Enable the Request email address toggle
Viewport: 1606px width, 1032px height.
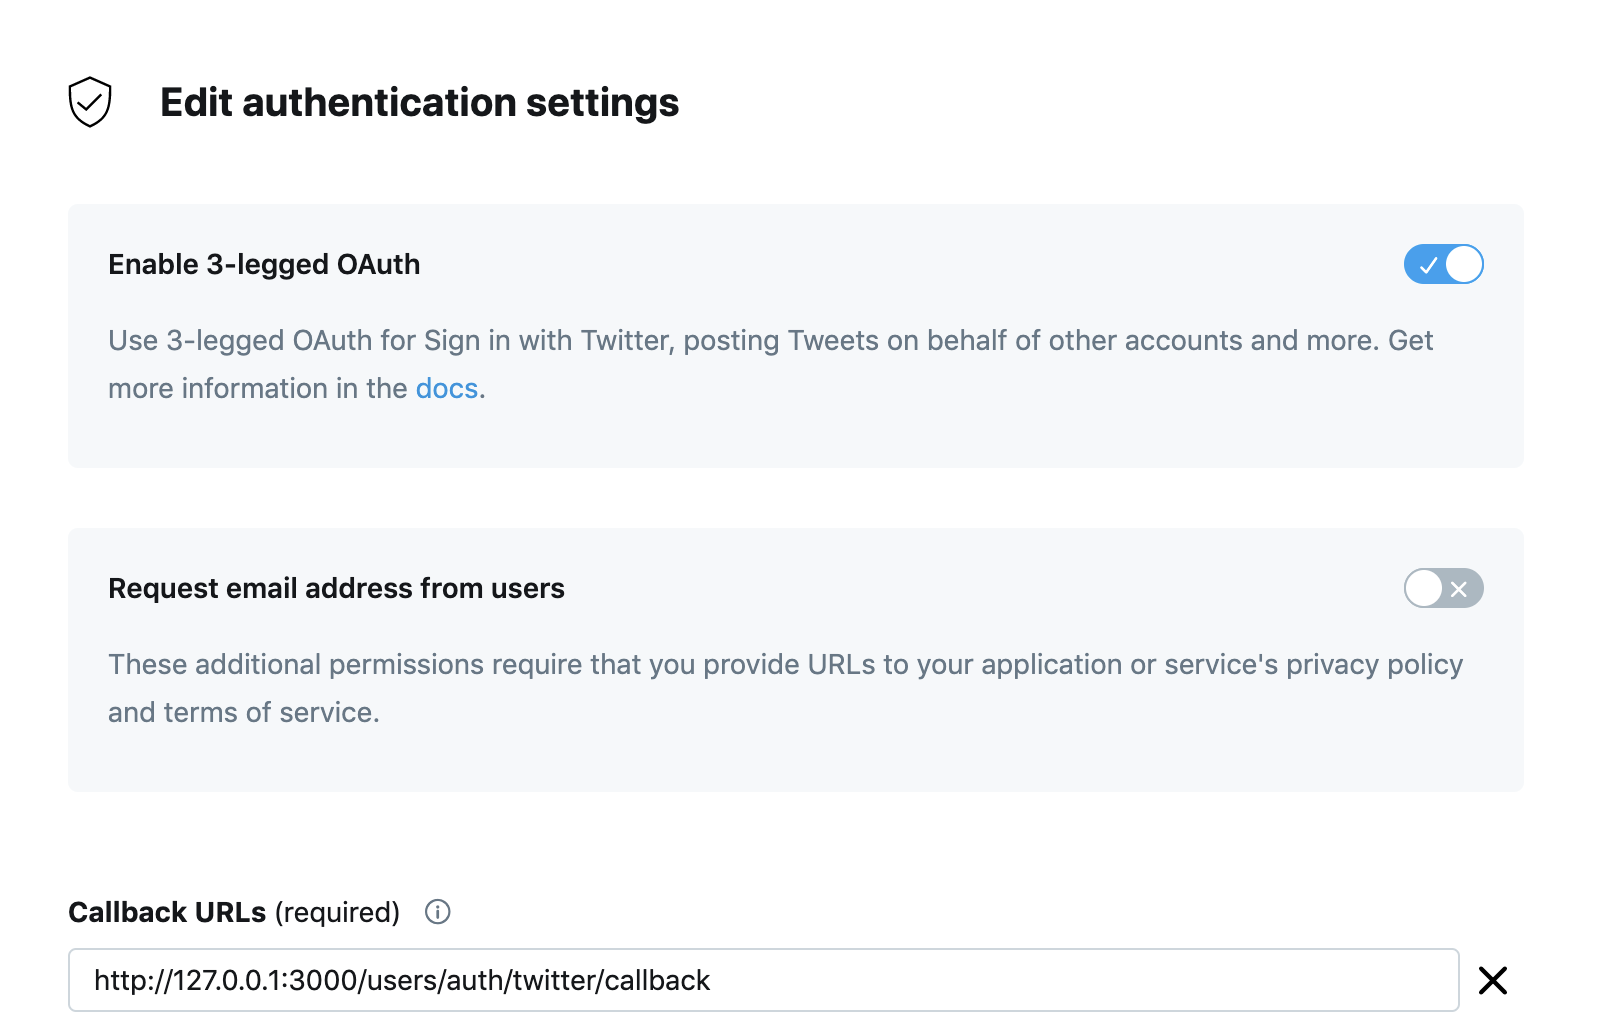1443,589
